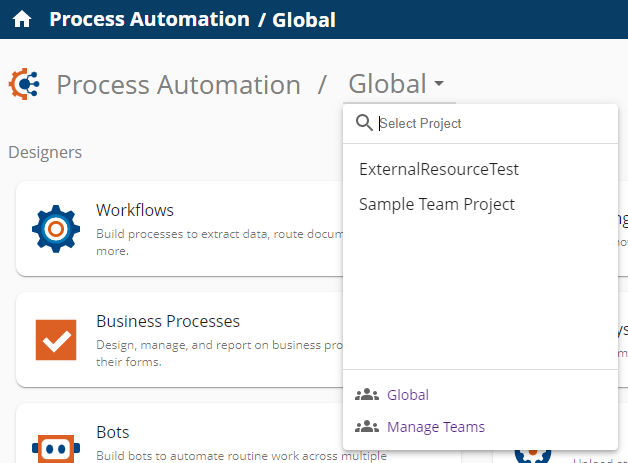The height and width of the screenshot is (463, 628).
Task: Select the ExternalResourceTest project
Action: click(439, 170)
